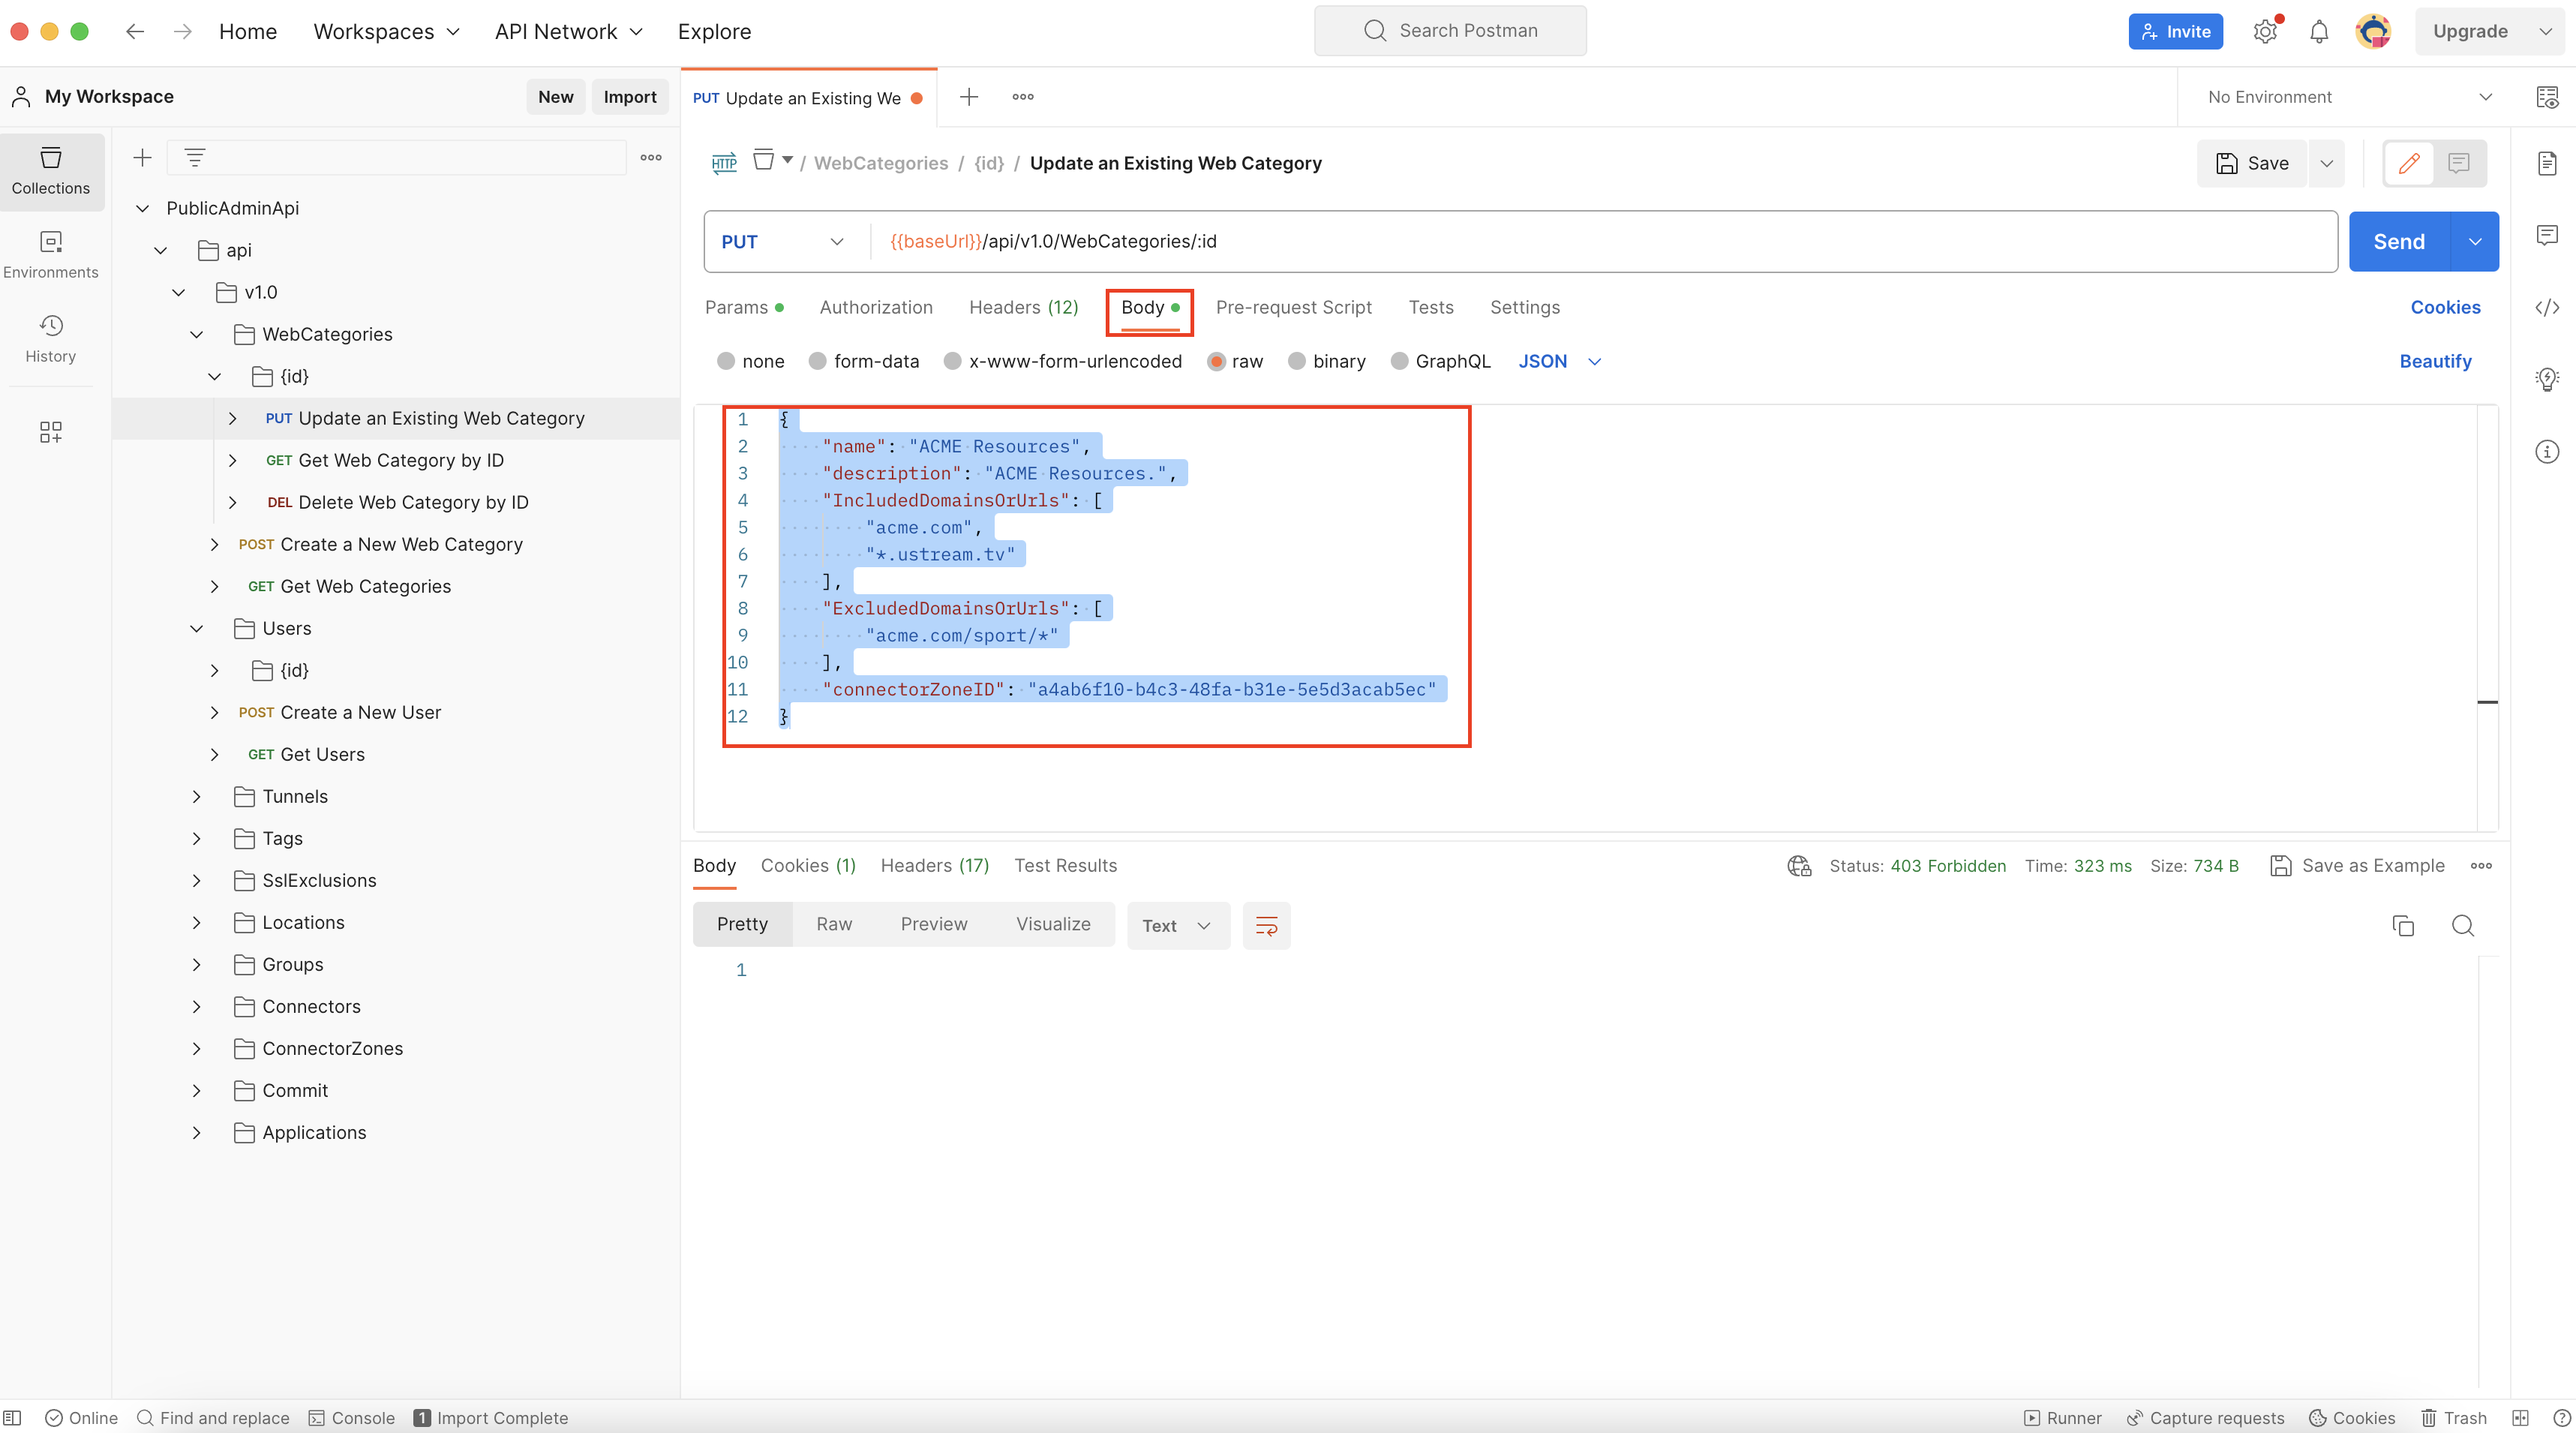Image resolution: width=2576 pixels, height=1433 pixels.
Task: Click the notifications bell icon
Action: (x=2319, y=32)
